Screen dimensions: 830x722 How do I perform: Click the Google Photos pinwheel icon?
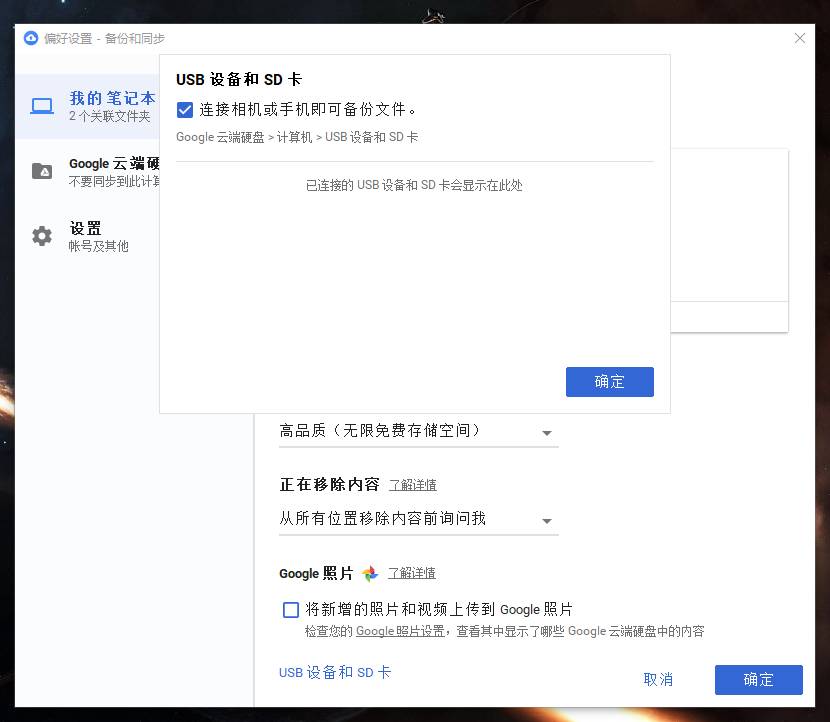[370, 573]
